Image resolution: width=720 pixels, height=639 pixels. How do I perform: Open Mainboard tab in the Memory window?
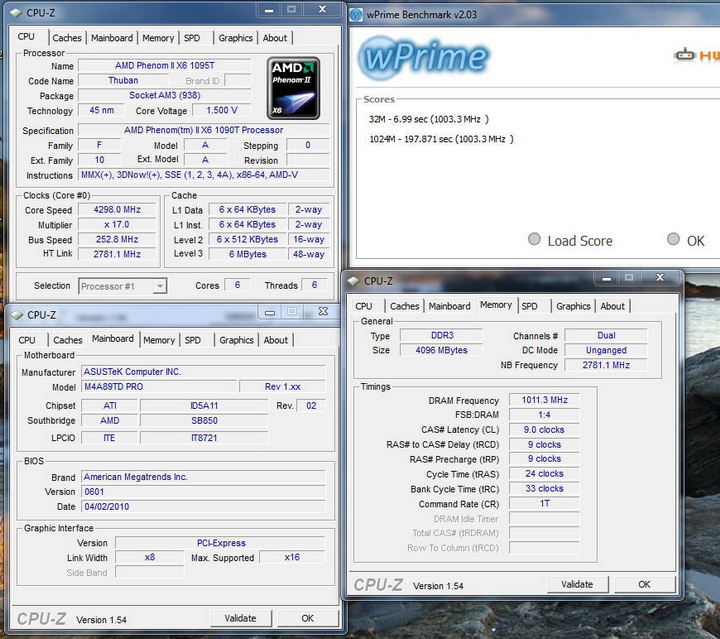(x=450, y=306)
